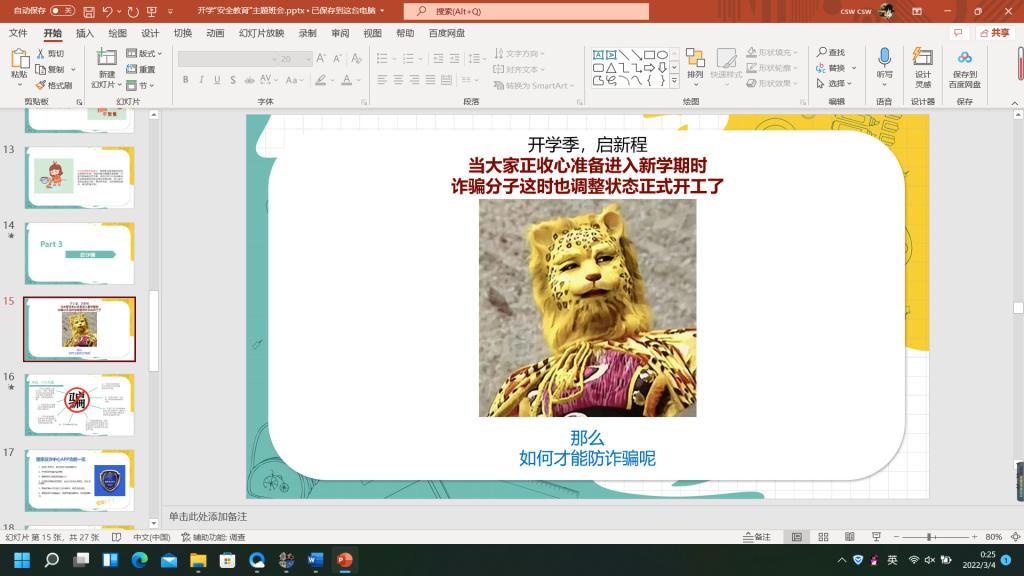This screenshot has width=1024, height=576.
Task: Expand the Select (选择) dropdown
Action: pos(835,84)
